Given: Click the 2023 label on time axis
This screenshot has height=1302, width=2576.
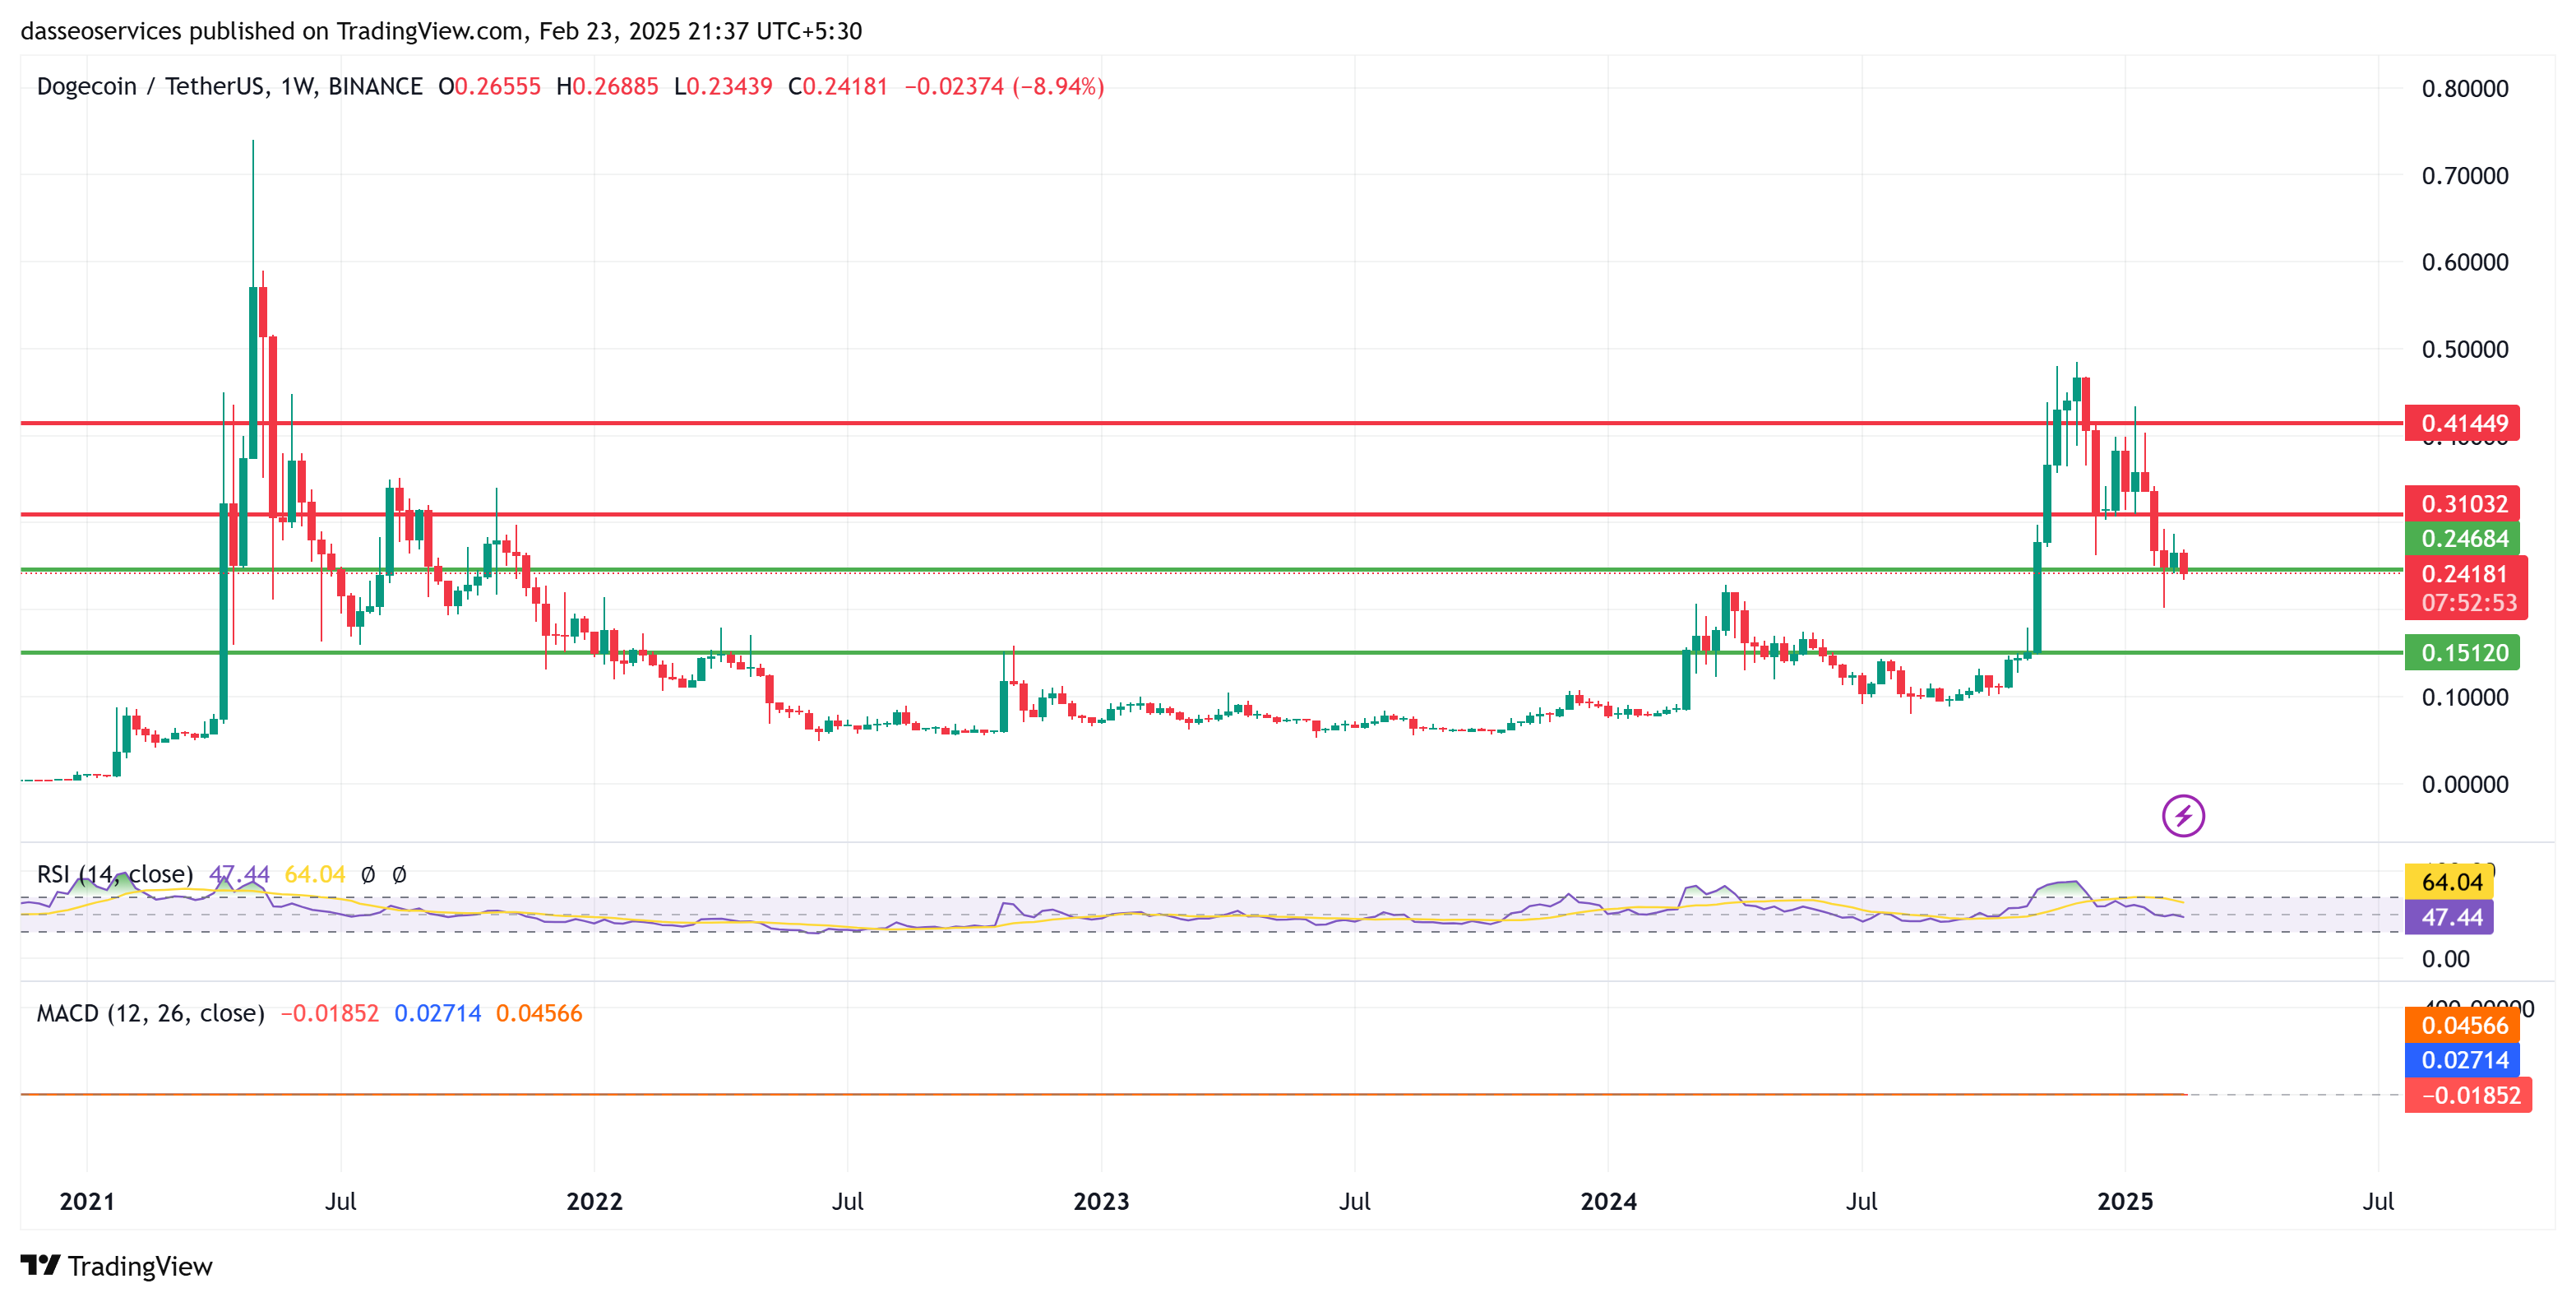Looking at the screenshot, I should (1100, 1200).
